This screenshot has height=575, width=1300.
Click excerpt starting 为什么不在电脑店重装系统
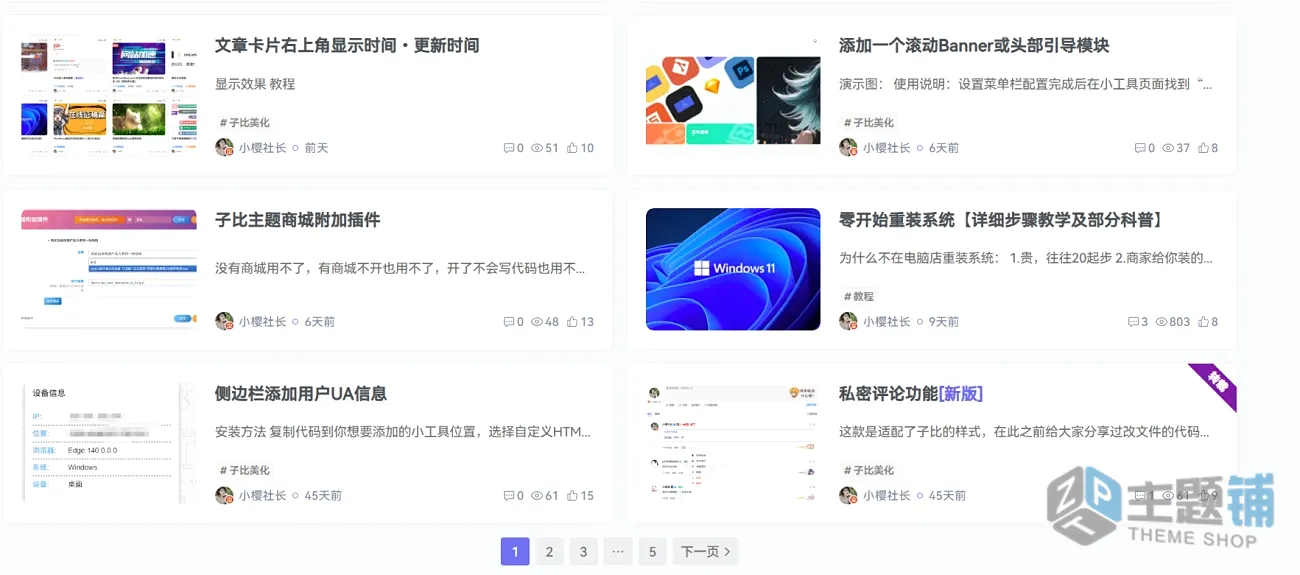[x=1025, y=258]
